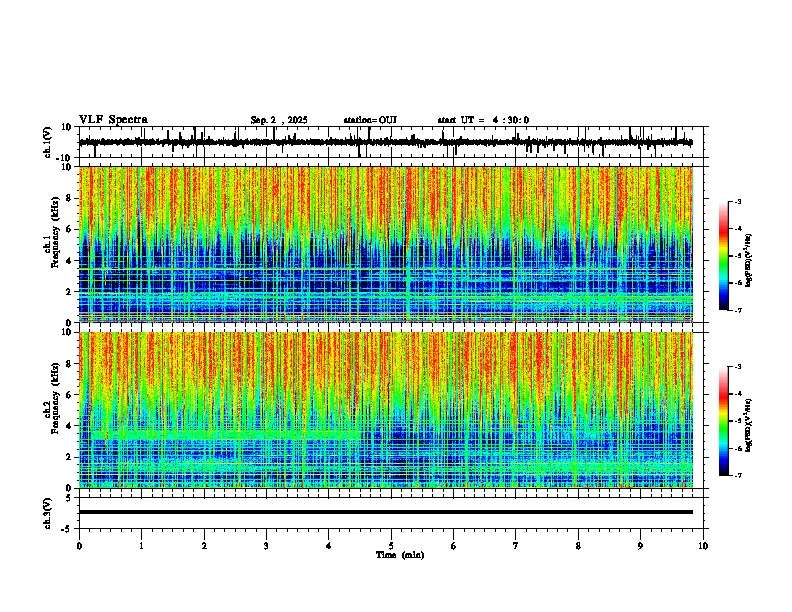Click the "8" kHz tick of ch.2 spectrogram
This screenshot has width=792, height=612.
[x=70, y=364]
